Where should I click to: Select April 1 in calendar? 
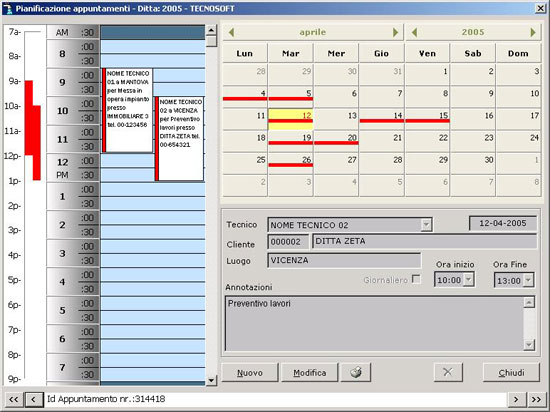[x=427, y=75]
